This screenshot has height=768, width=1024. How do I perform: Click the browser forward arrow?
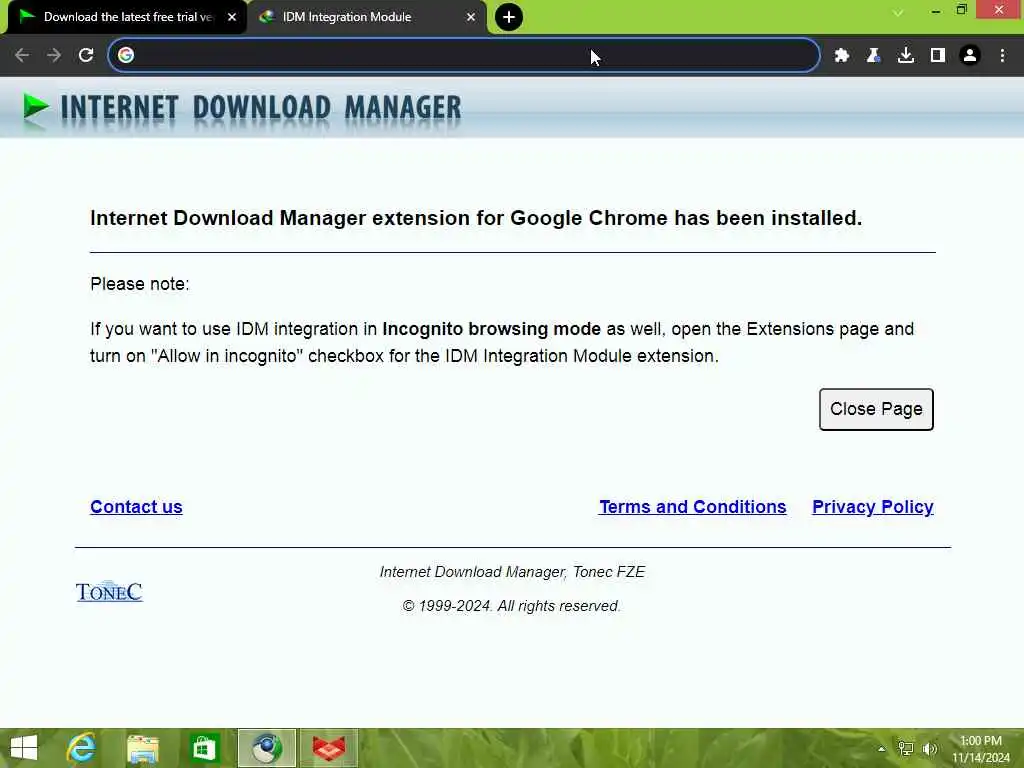tap(54, 56)
